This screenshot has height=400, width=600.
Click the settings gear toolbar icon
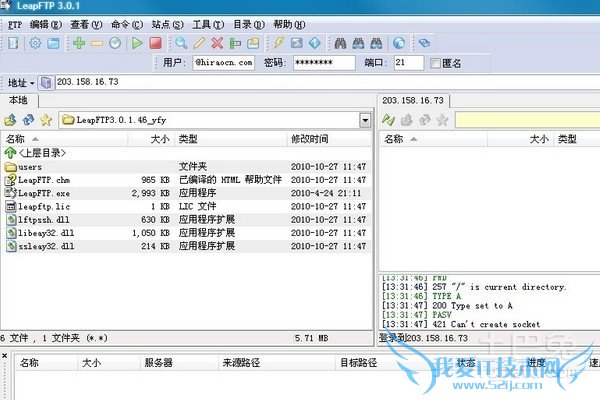[35, 43]
